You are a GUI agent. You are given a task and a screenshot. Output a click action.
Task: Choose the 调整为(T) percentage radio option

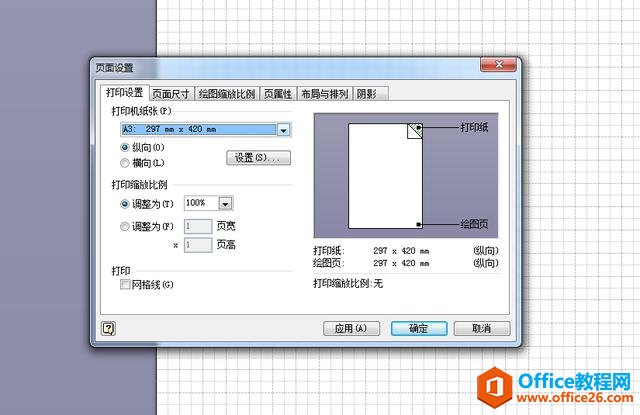click(x=125, y=204)
